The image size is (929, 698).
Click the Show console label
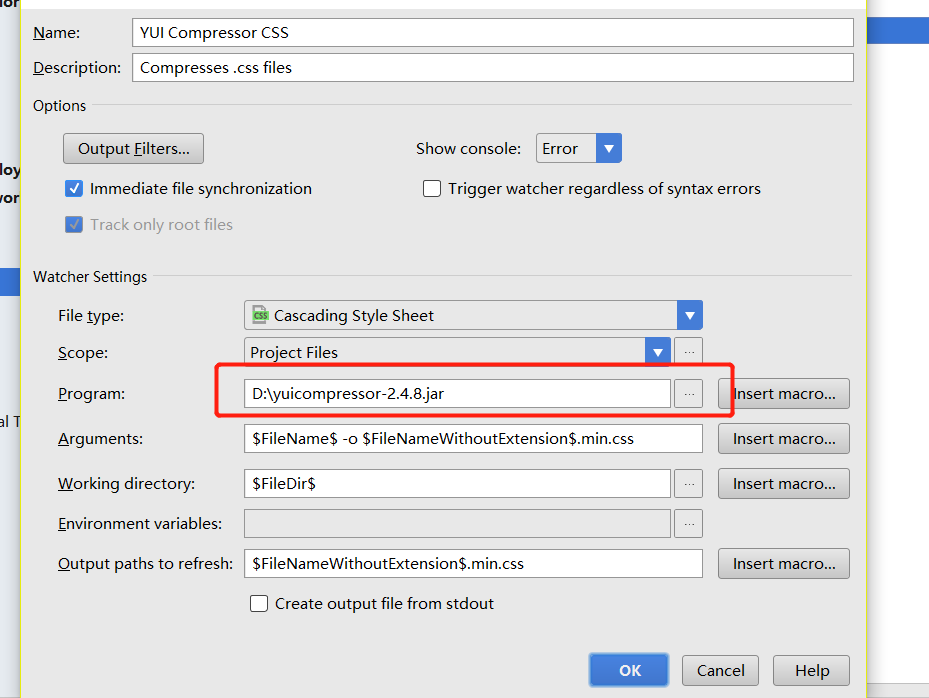tap(468, 148)
